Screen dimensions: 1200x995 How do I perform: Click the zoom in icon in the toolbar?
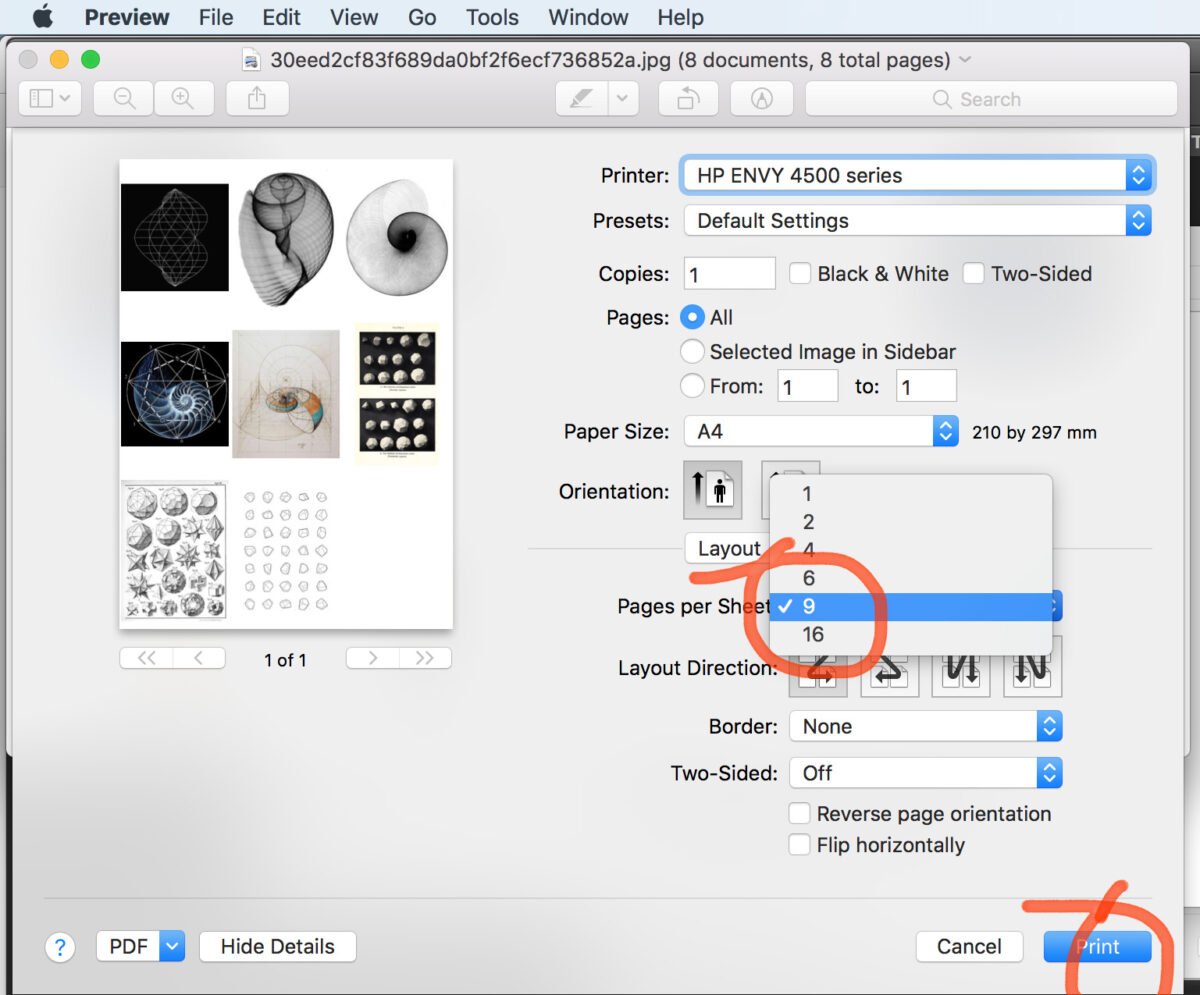[184, 98]
